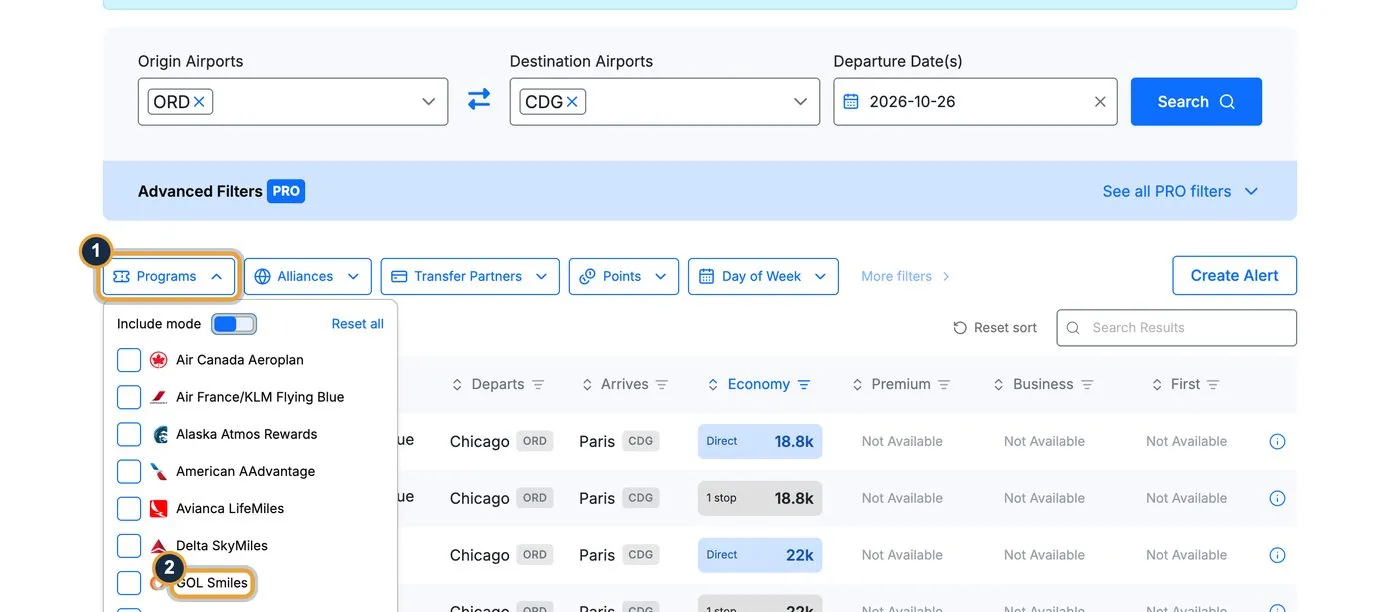Viewport: 1400px width, 612px height.
Task: Select Direct 22k economy fare
Action: click(x=760, y=555)
